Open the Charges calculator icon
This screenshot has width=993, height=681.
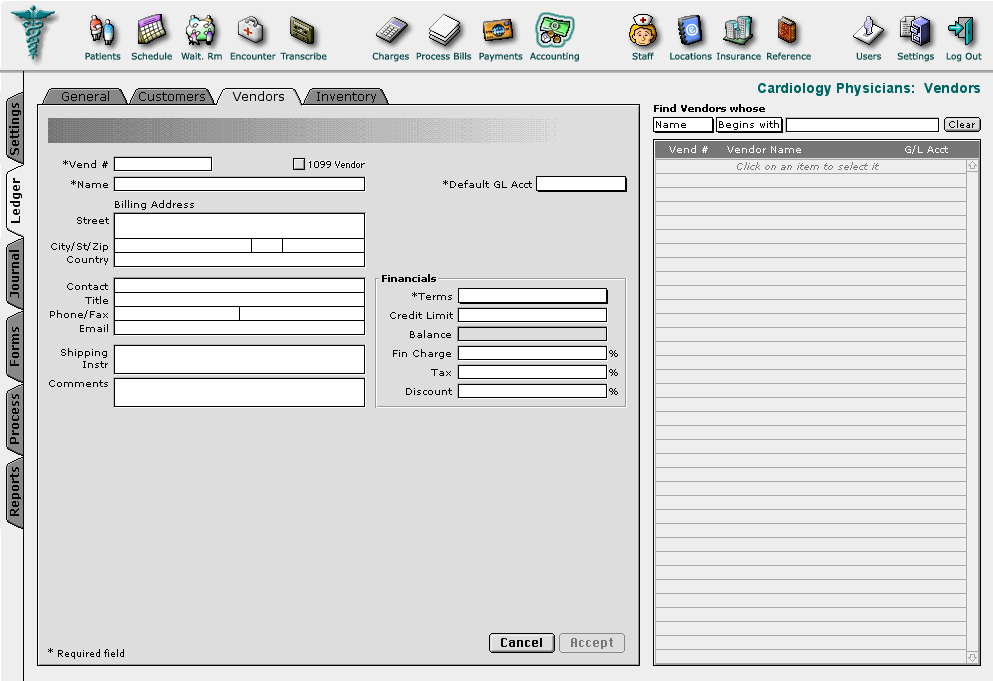[391, 31]
